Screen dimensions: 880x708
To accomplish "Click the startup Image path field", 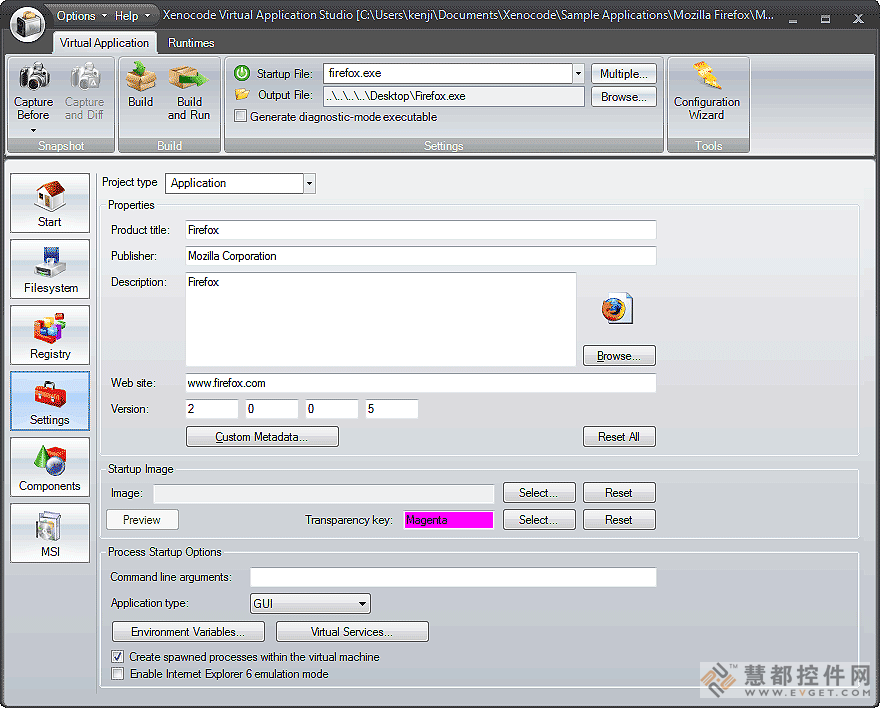I will 324,493.
